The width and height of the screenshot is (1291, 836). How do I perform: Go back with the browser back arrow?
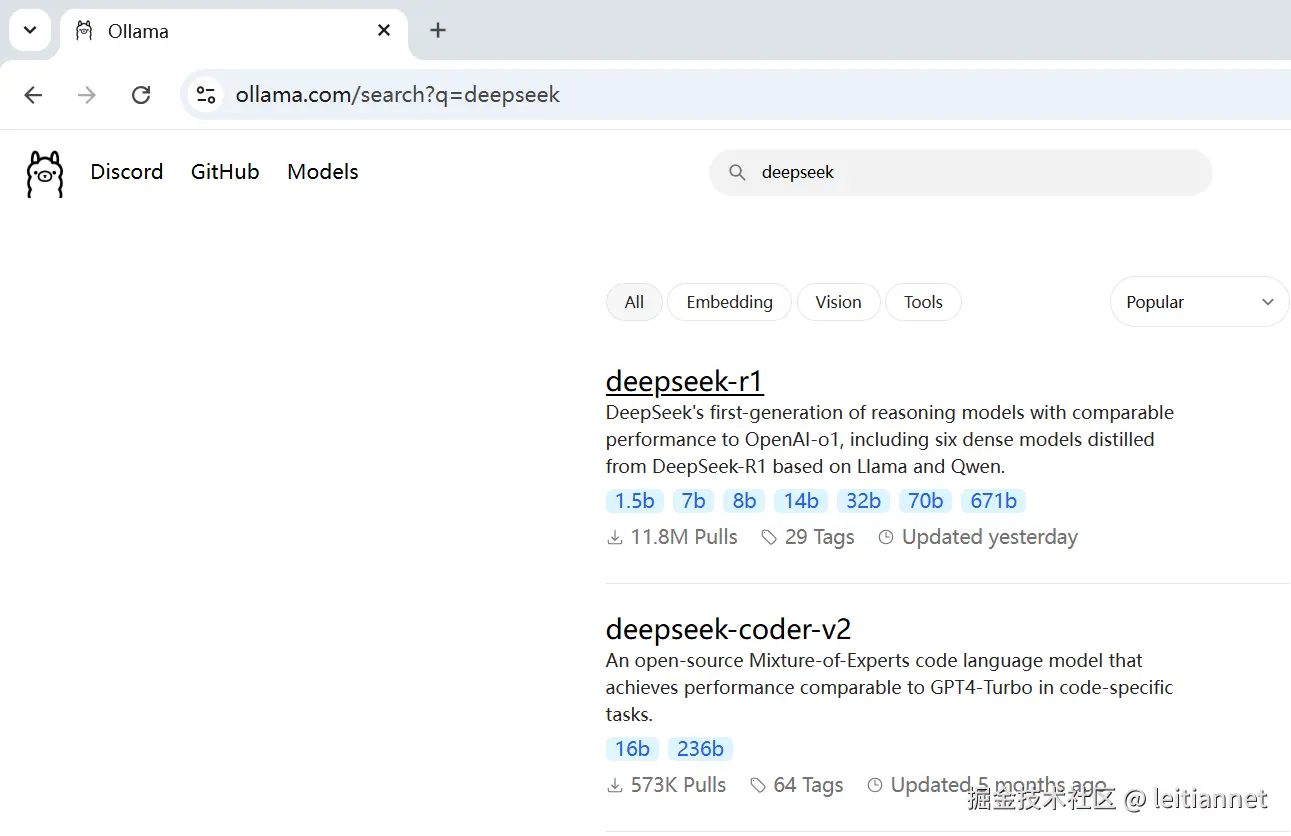tap(34, 95)
